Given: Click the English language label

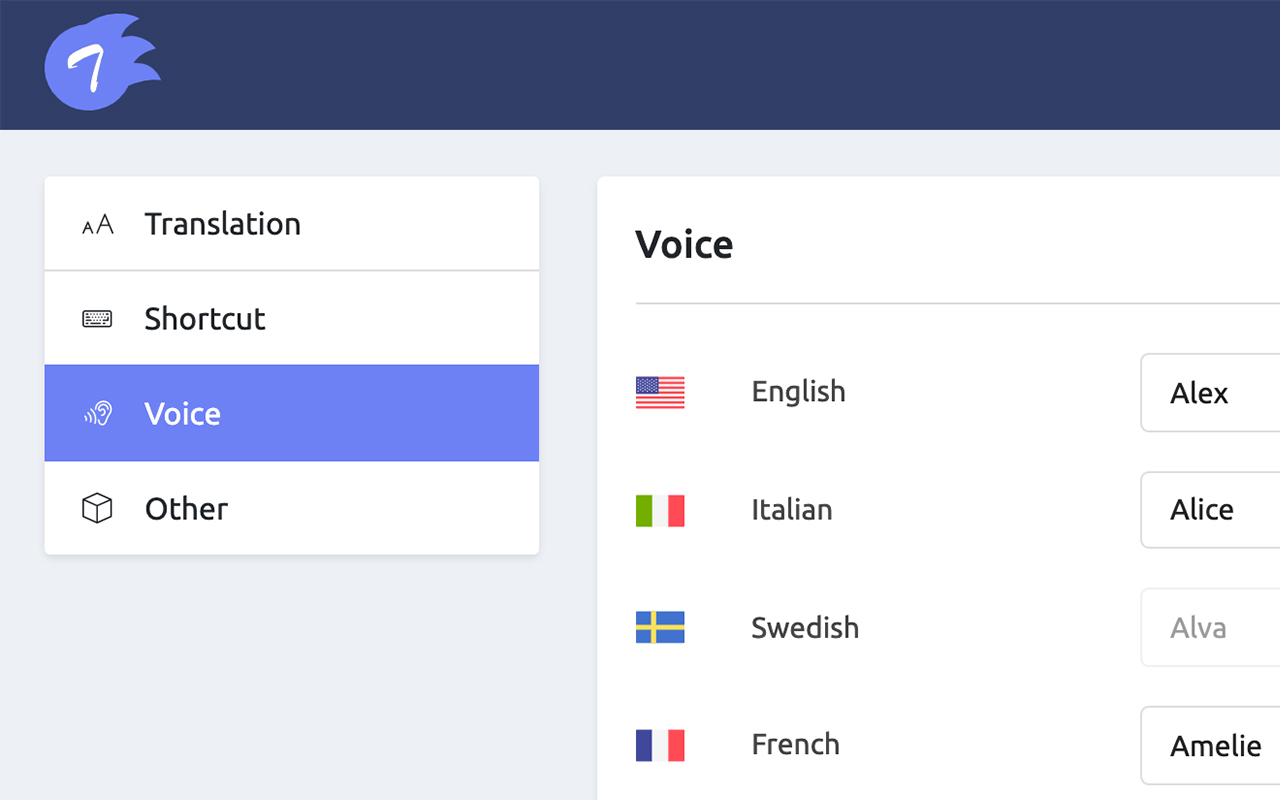Looking at the screenshot, I should (x=798, y=391).
